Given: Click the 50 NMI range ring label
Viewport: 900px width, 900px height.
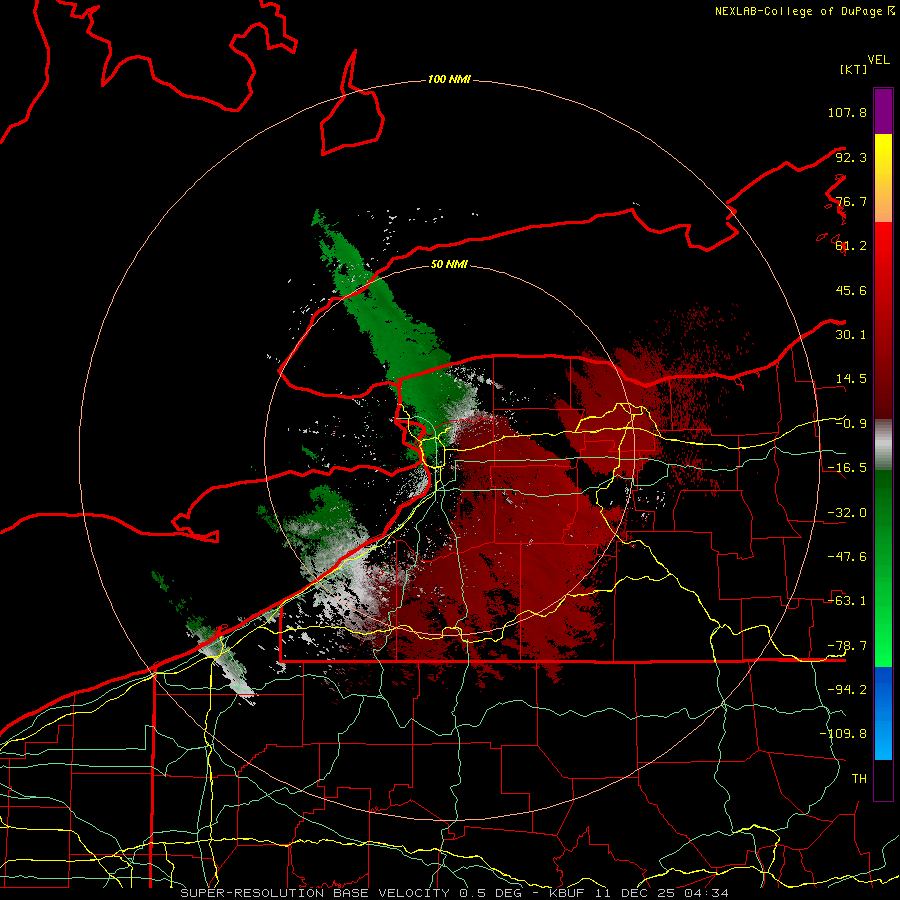Looking at the screenshot, I should click(449, 264).
